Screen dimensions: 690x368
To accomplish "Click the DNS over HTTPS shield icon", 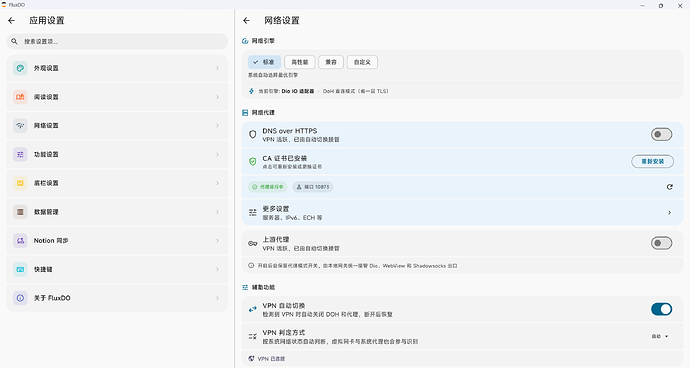I will coord(253,134).
